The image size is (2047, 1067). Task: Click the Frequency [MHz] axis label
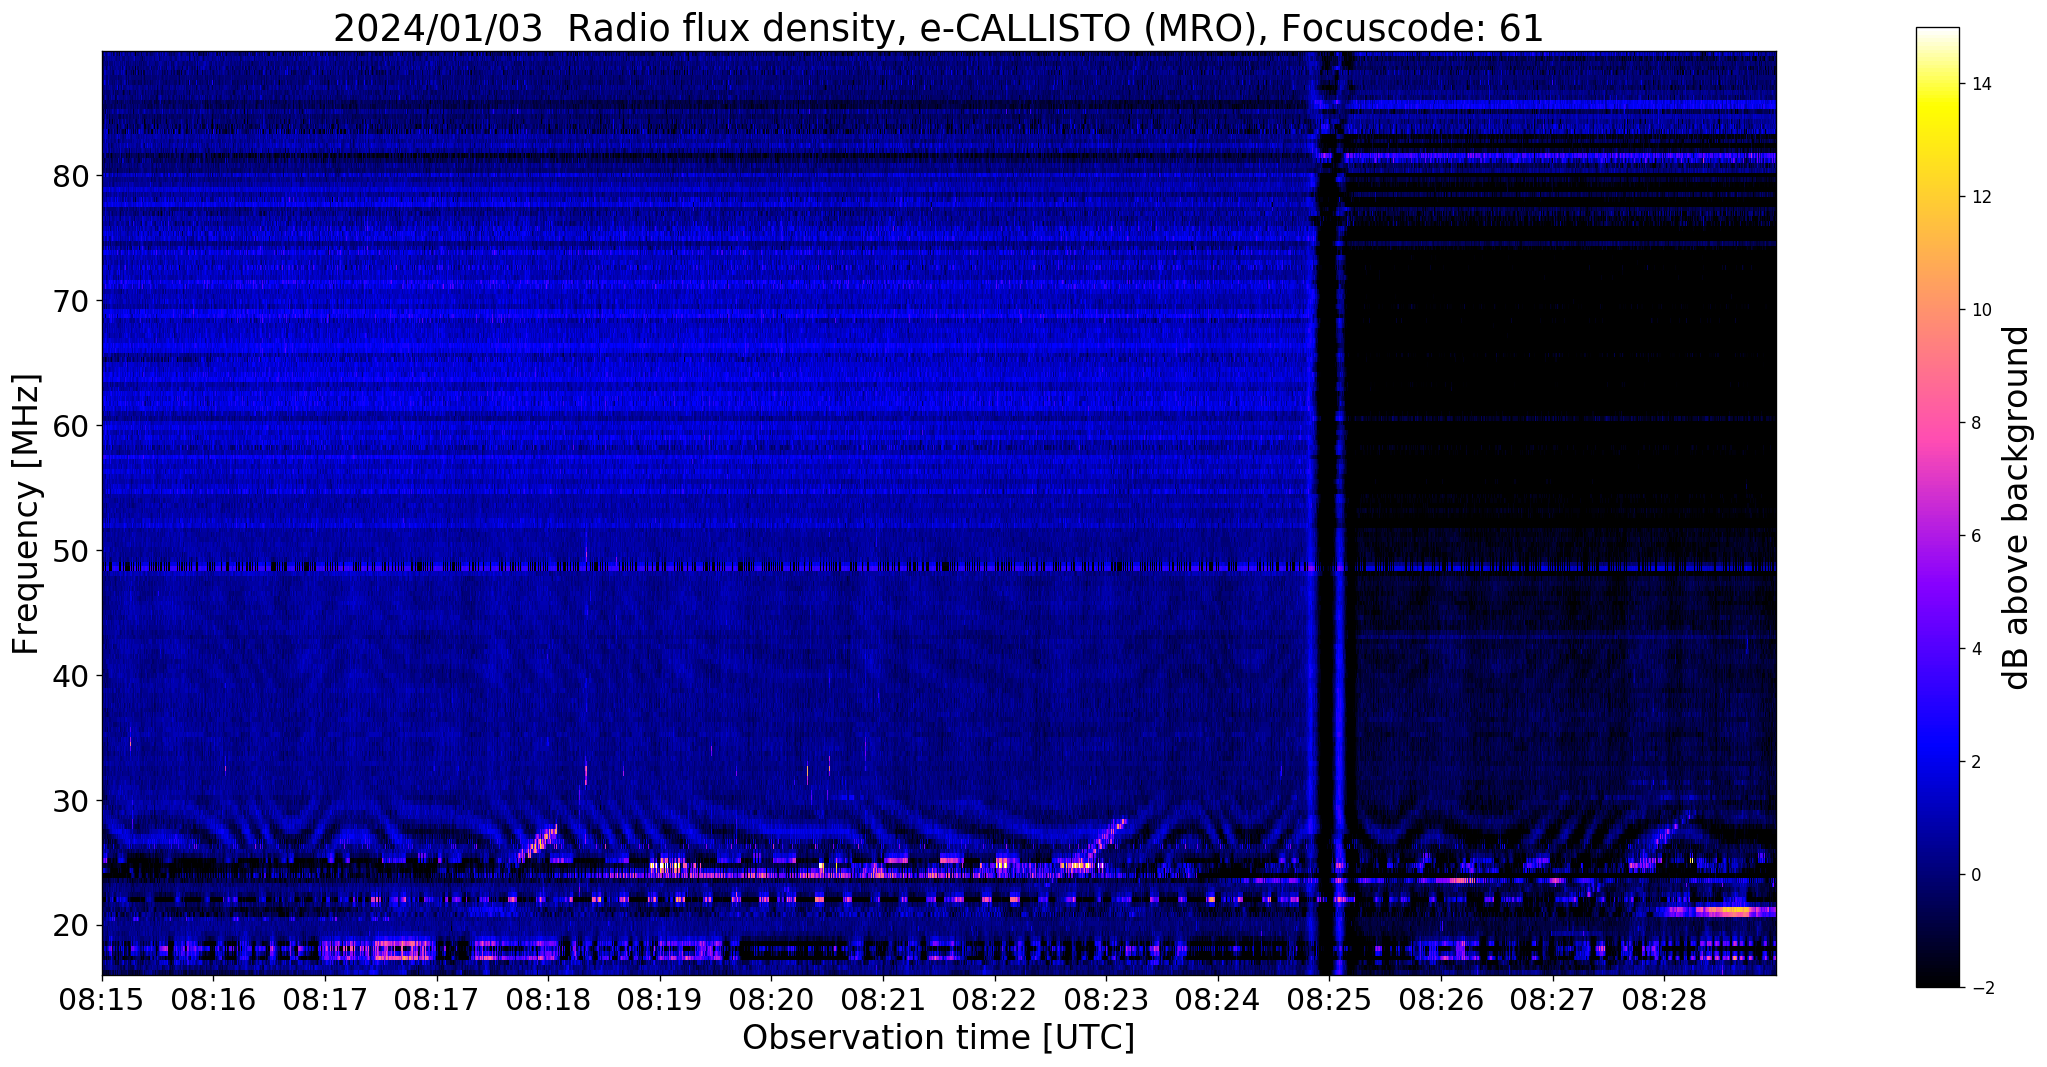click(x=27, y=513)
